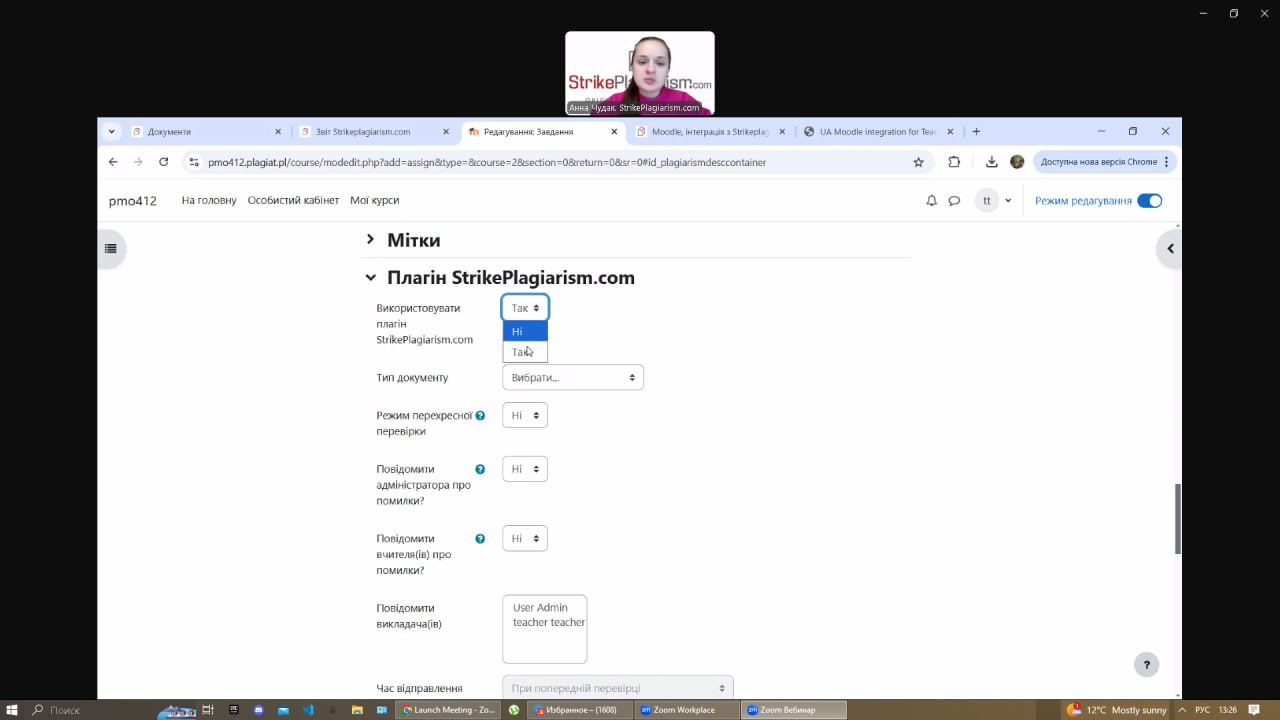Bookmark this page with the star icon

pyautogui.click(x=918, y=162)
